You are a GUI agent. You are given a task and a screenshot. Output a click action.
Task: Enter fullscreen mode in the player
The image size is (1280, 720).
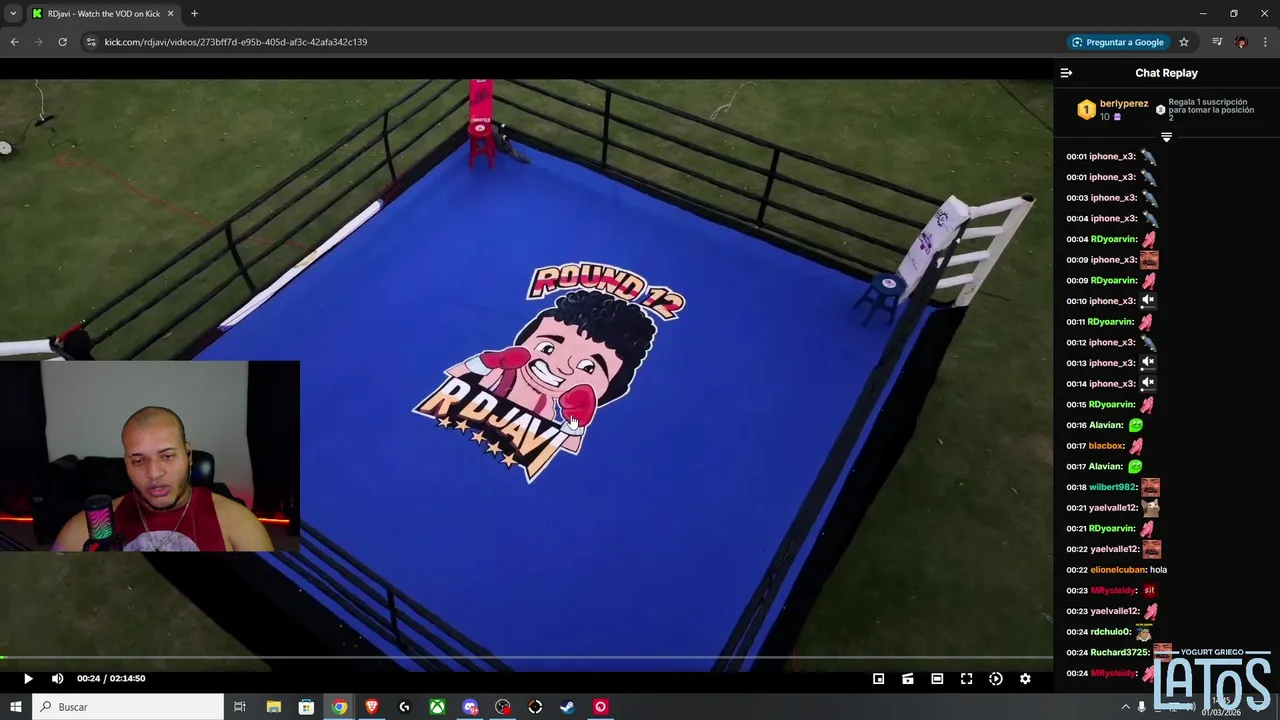[966, 679]
